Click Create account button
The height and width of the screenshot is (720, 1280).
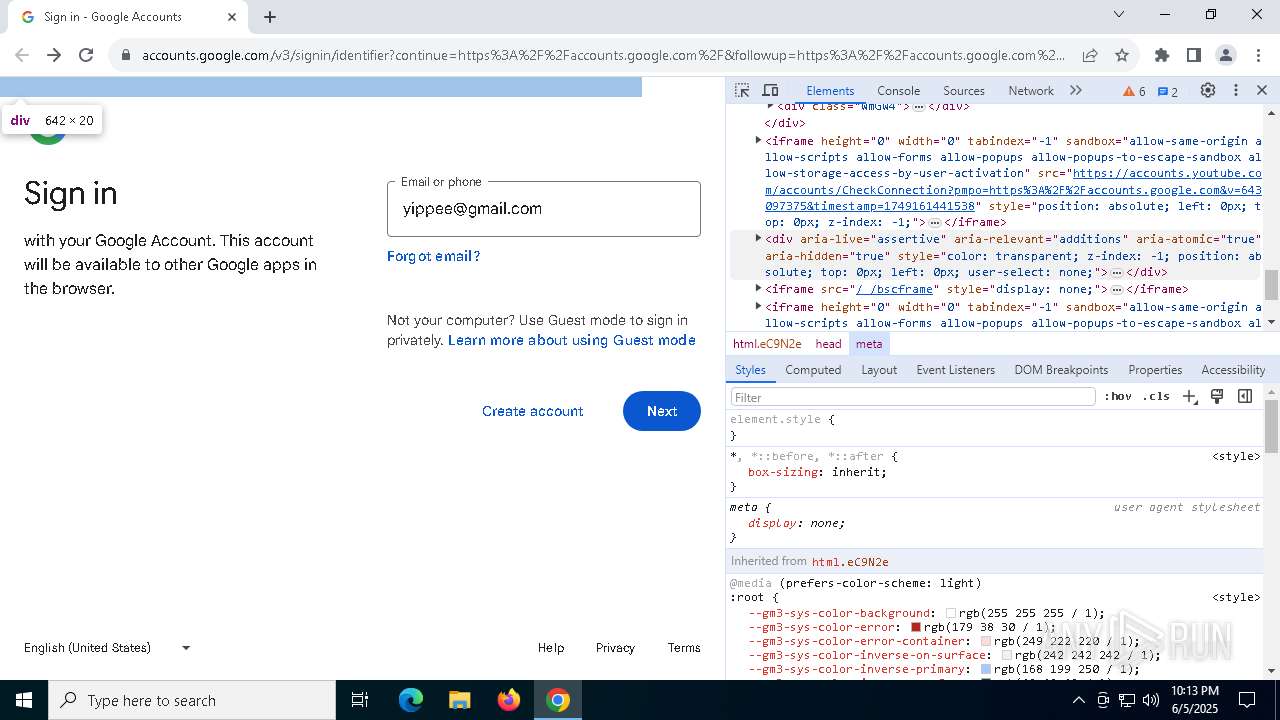[x=532, y=411]
